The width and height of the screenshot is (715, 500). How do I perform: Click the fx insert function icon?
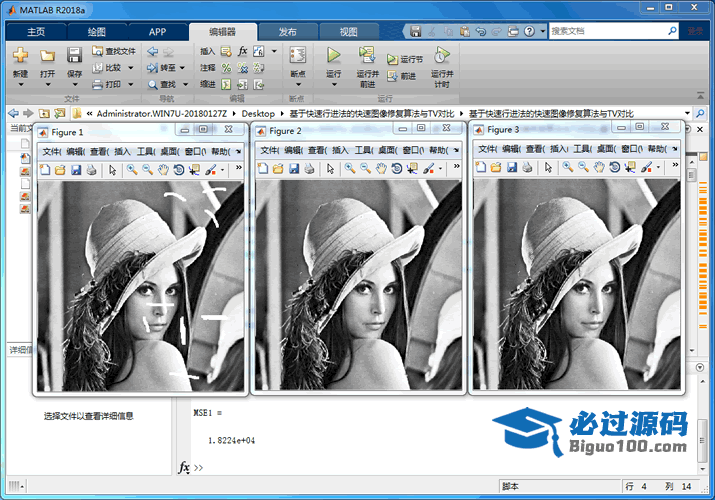tap(243, 51)
